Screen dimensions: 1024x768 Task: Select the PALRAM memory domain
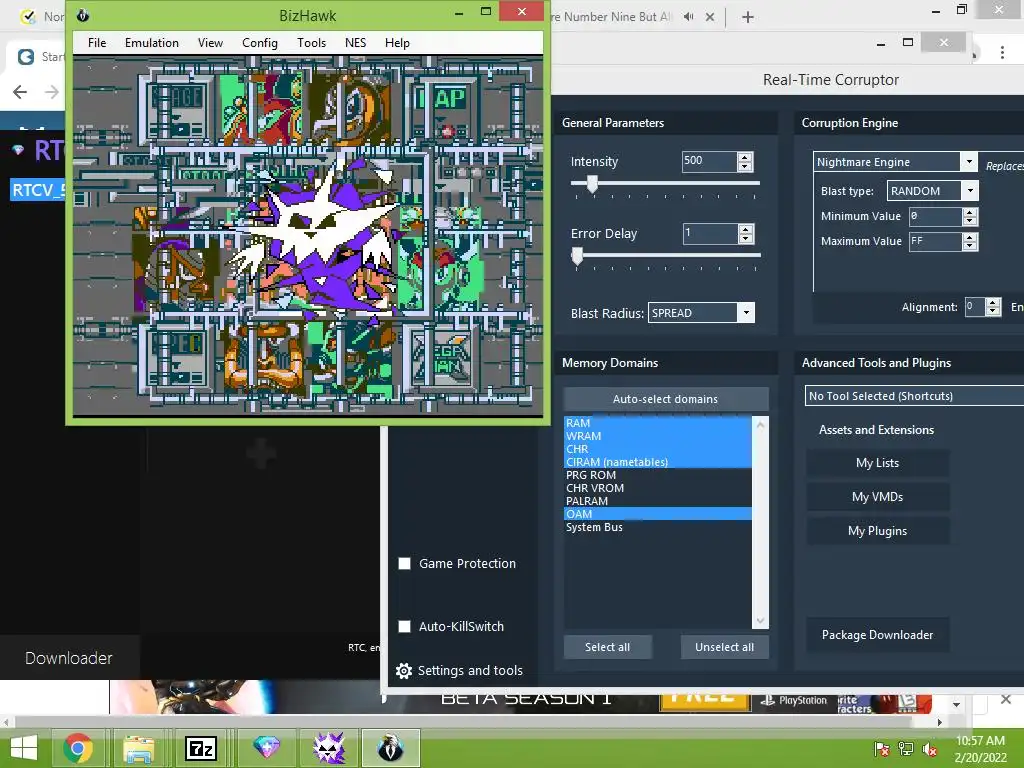point(658,501)
